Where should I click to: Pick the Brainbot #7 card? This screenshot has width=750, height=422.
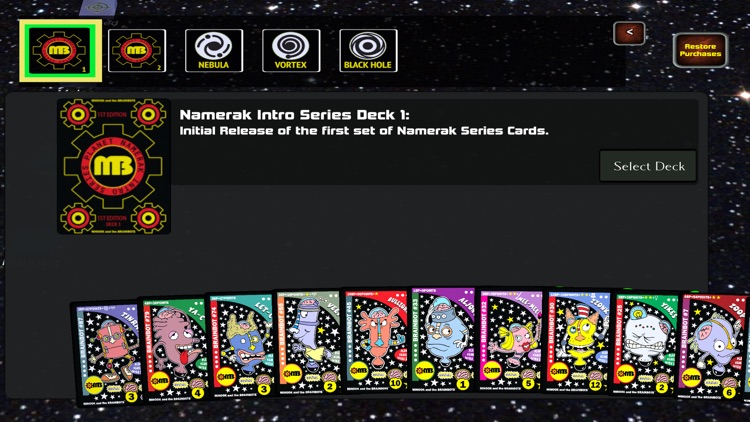coord(713,347)
